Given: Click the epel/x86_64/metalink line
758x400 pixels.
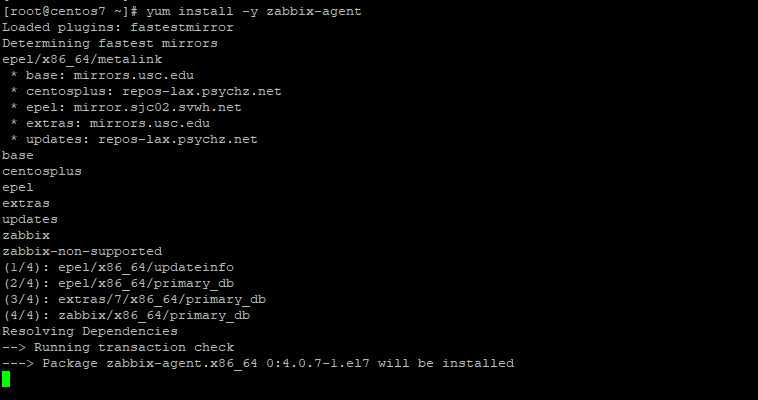Looking at the screenshot, I should pos(82,59).
